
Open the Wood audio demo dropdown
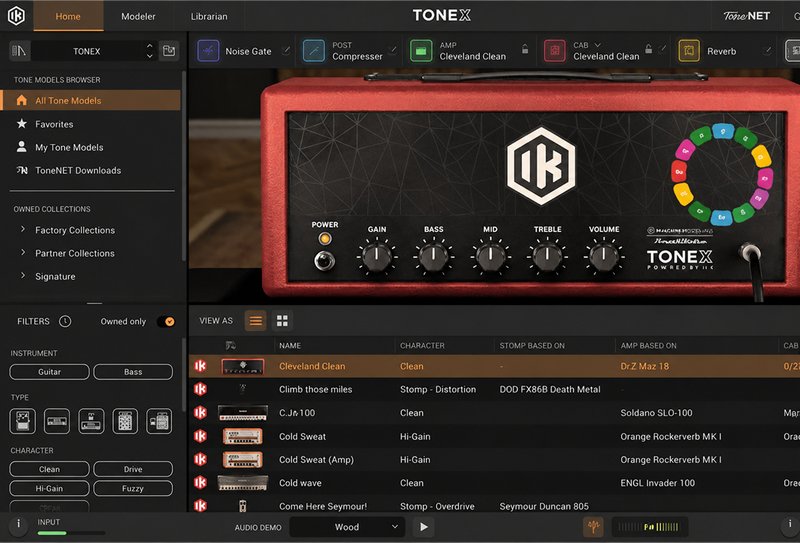click(347, 527)
